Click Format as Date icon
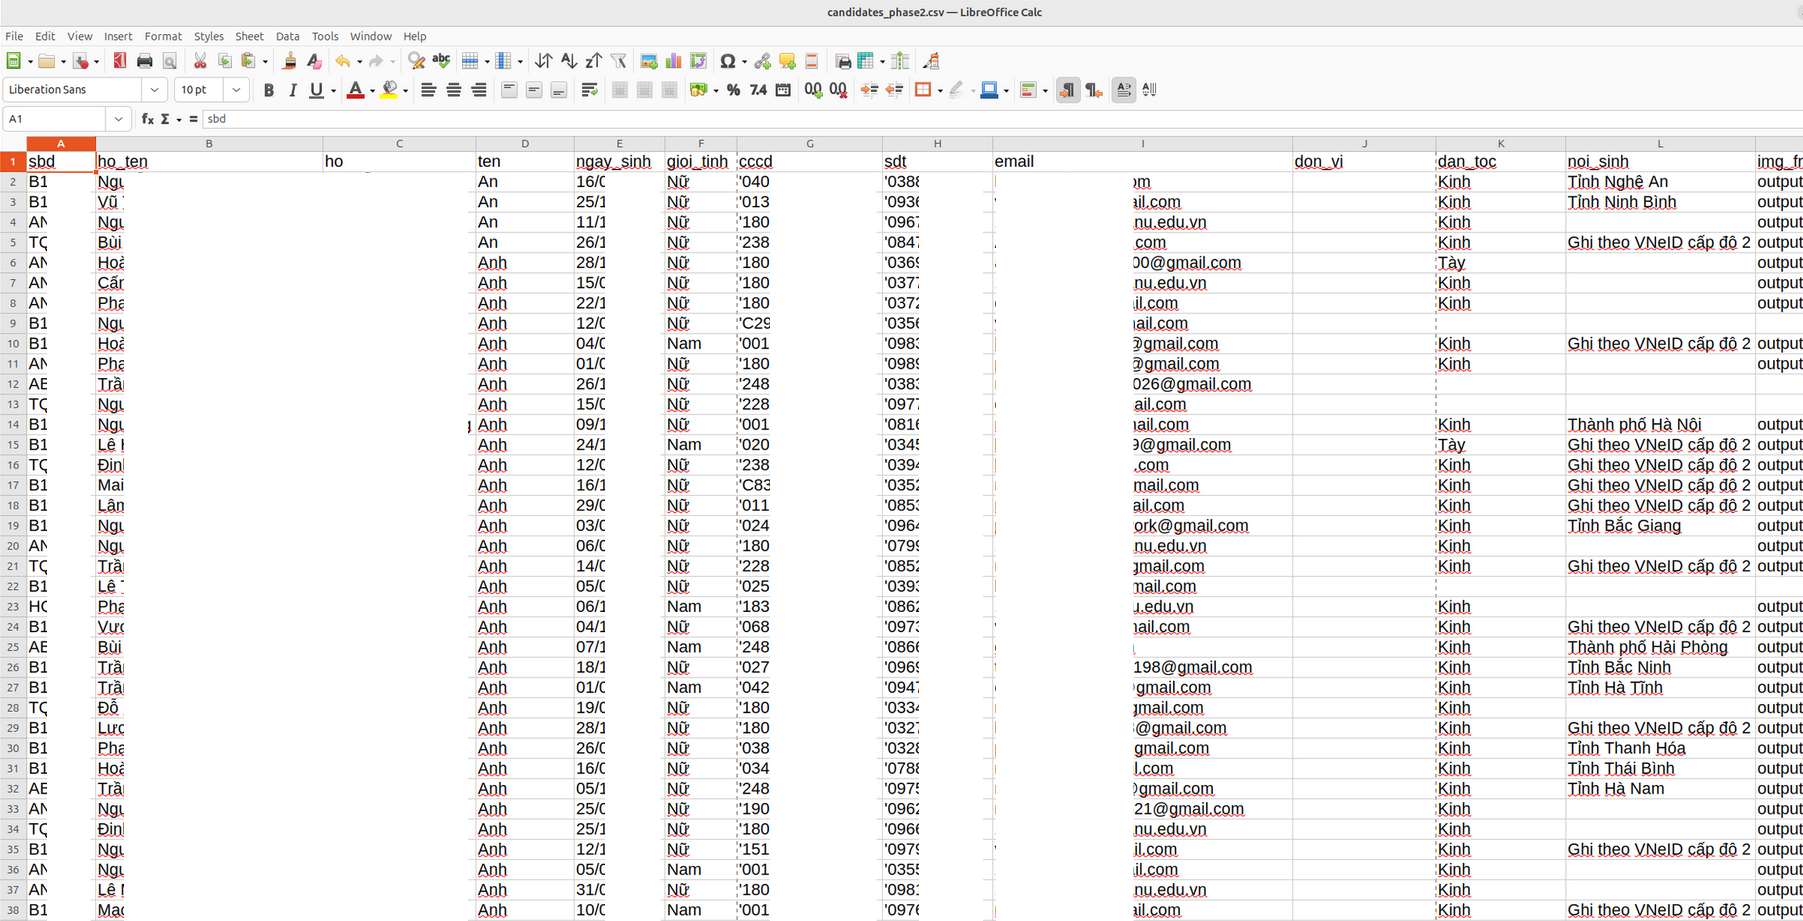Viewport: 1803px width, 921px height. pos(783,90)
